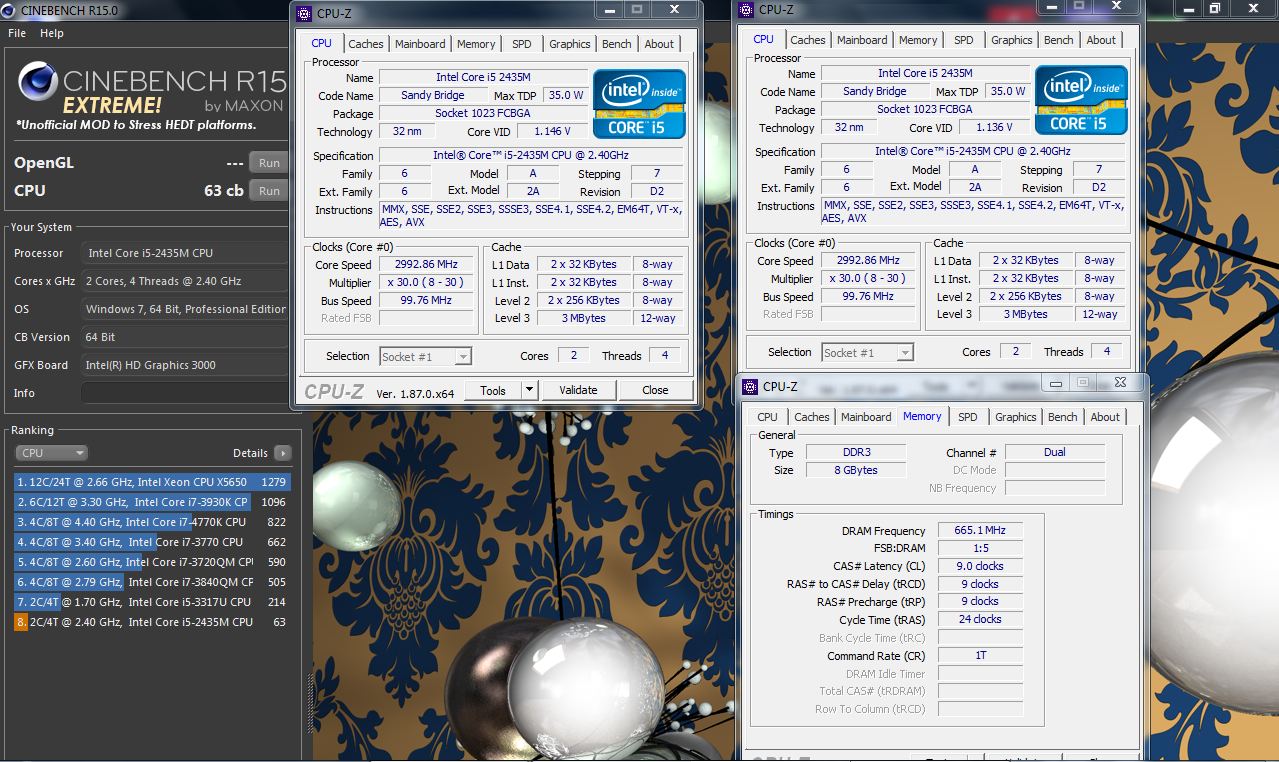
Task: Click Core VID value 1.146 V
Action: tap(552, 131)
